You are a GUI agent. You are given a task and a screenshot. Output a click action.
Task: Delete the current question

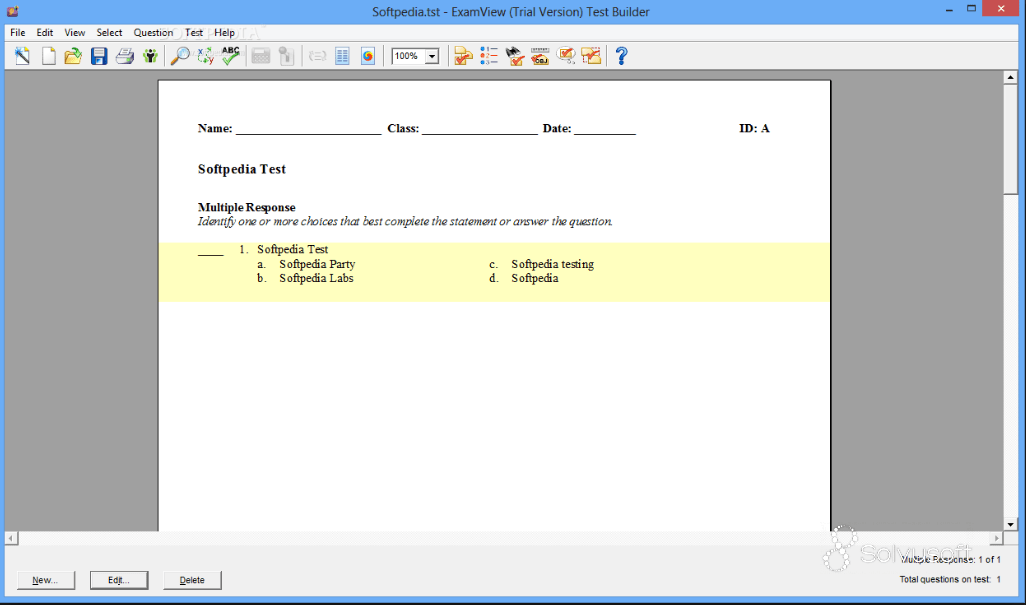(192, 580)
